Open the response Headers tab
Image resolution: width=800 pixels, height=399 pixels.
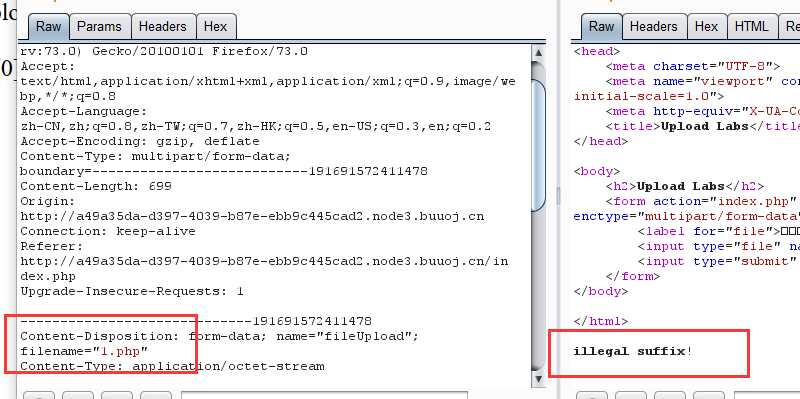pyautogui.click(x=654, y=27)
